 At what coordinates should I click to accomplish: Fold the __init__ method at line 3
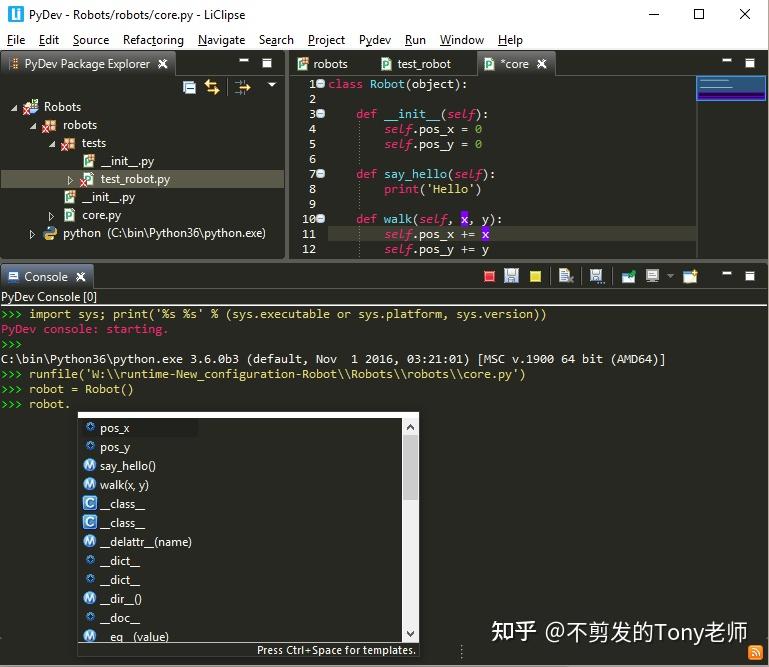tap(321, 114)
